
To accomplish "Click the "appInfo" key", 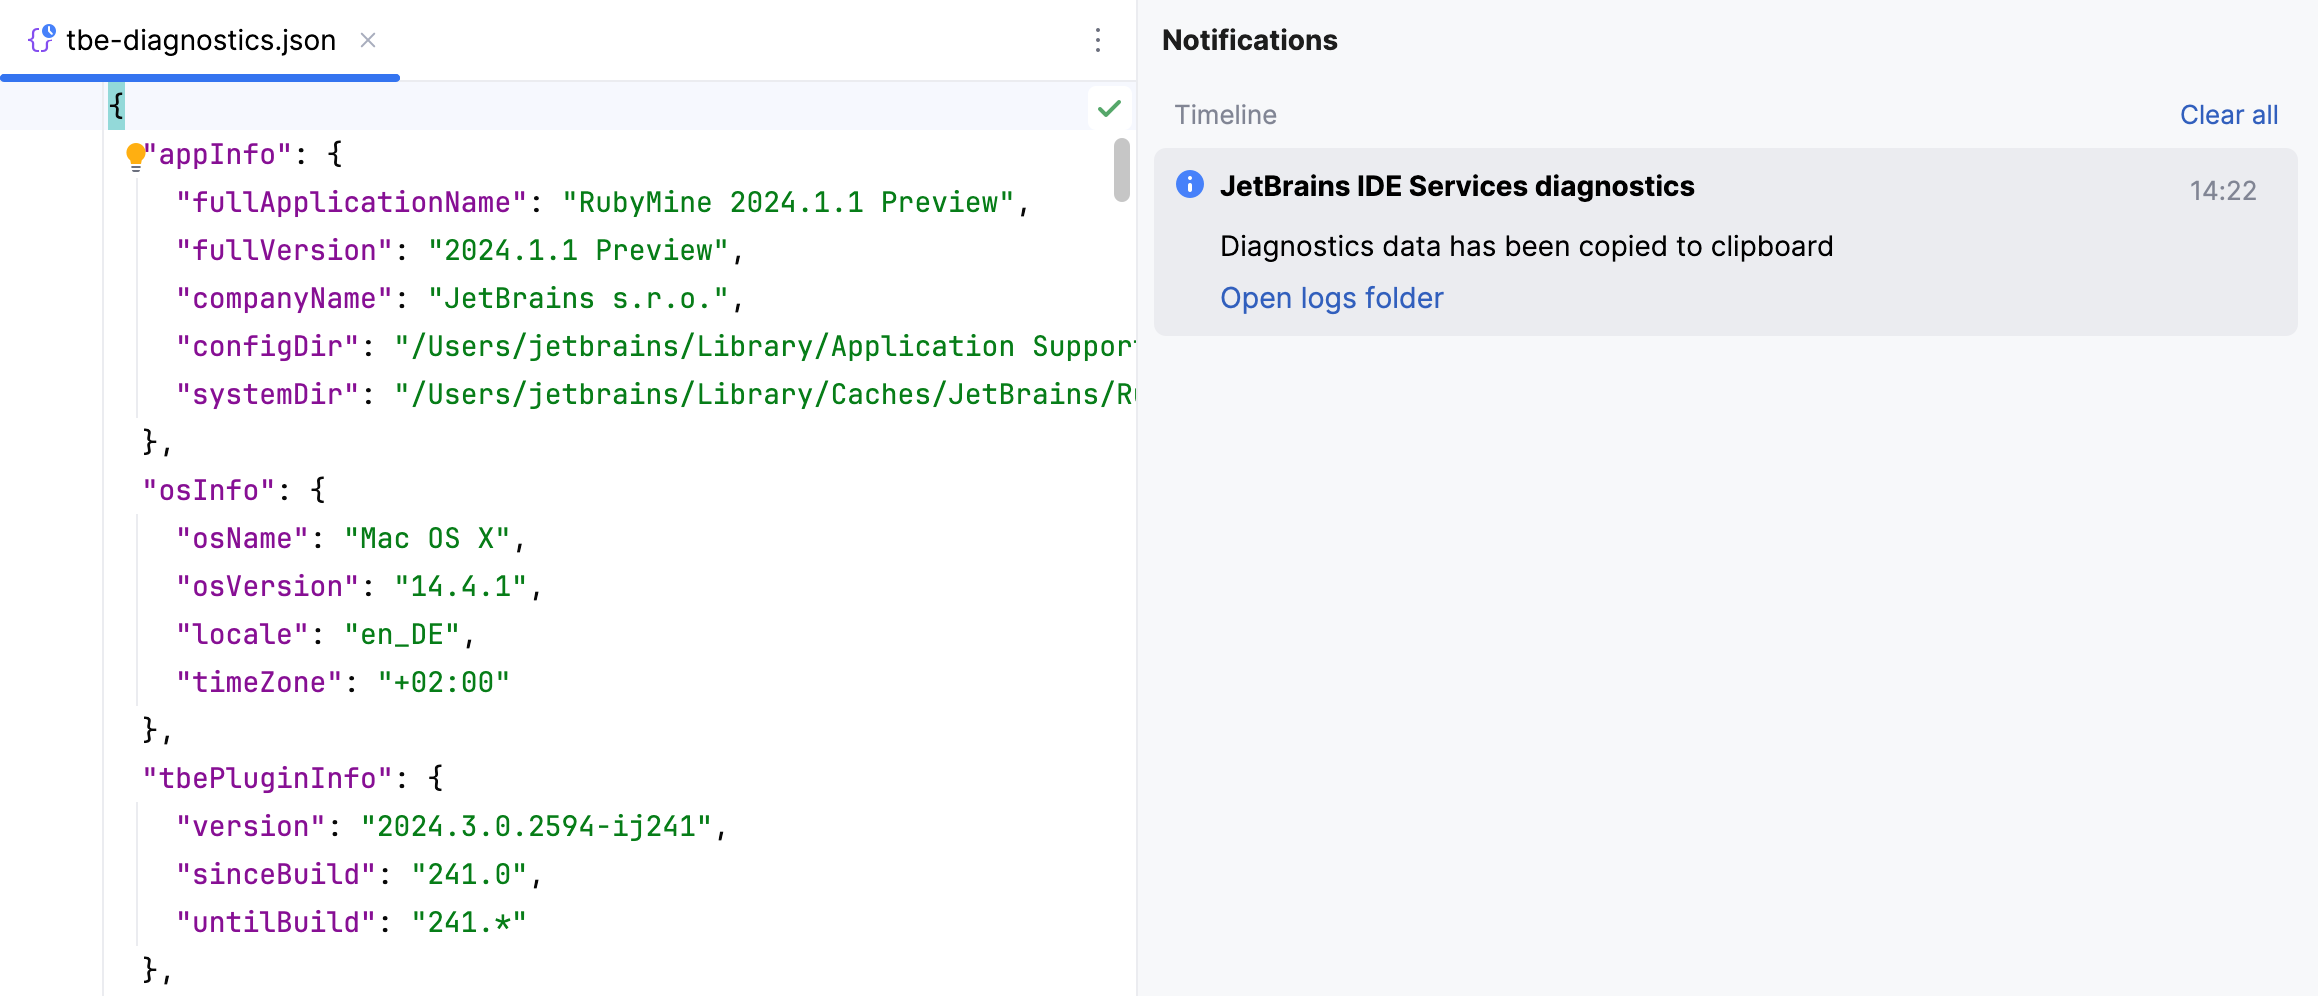I will (x=218, y=154).
